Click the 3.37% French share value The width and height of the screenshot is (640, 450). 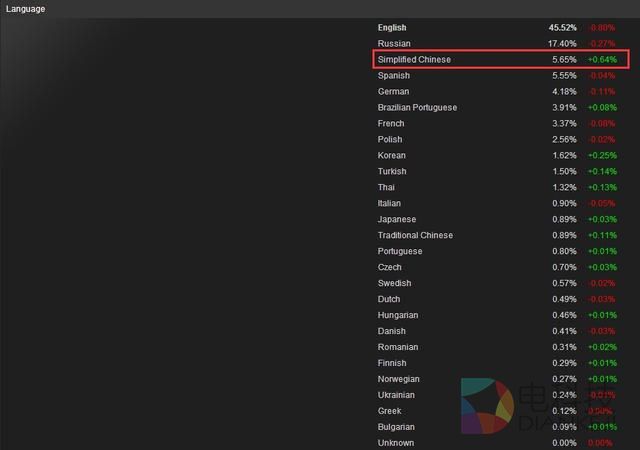click(564, 123)
